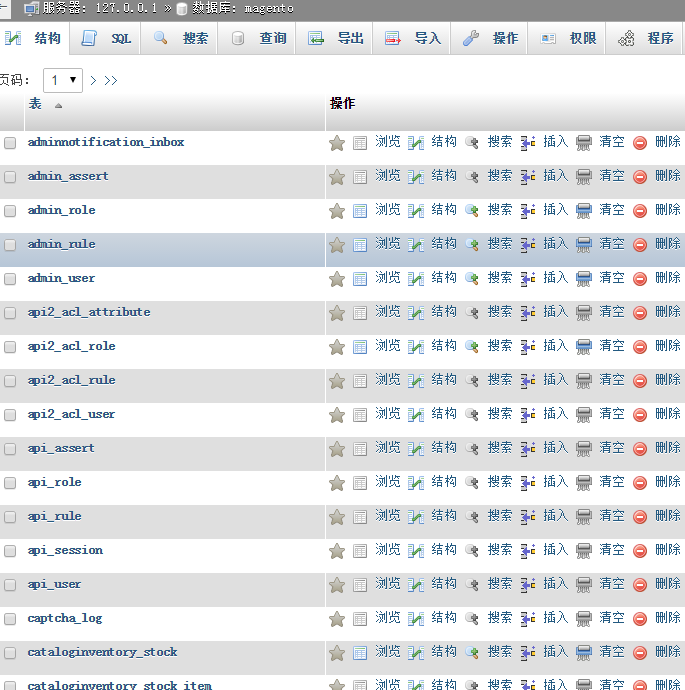Viewport: 685px width, 690px height.
Task: Go to next page with > arrow
Action: click(94, 80)
